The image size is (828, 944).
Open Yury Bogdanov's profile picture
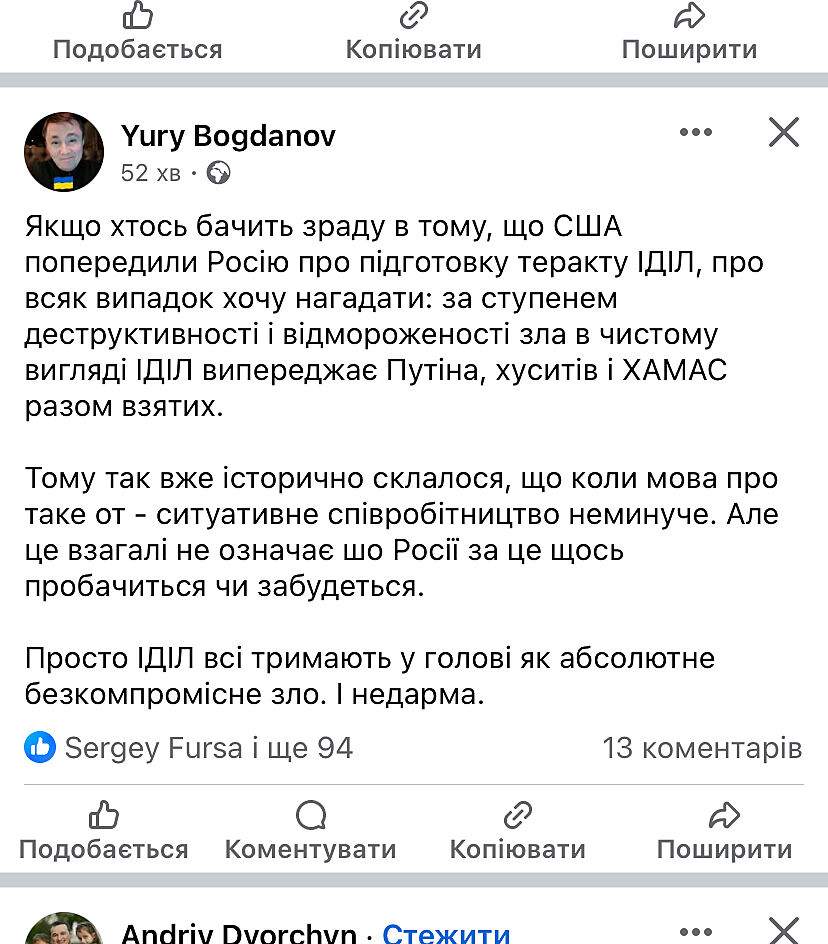click(x=64, y=152)
